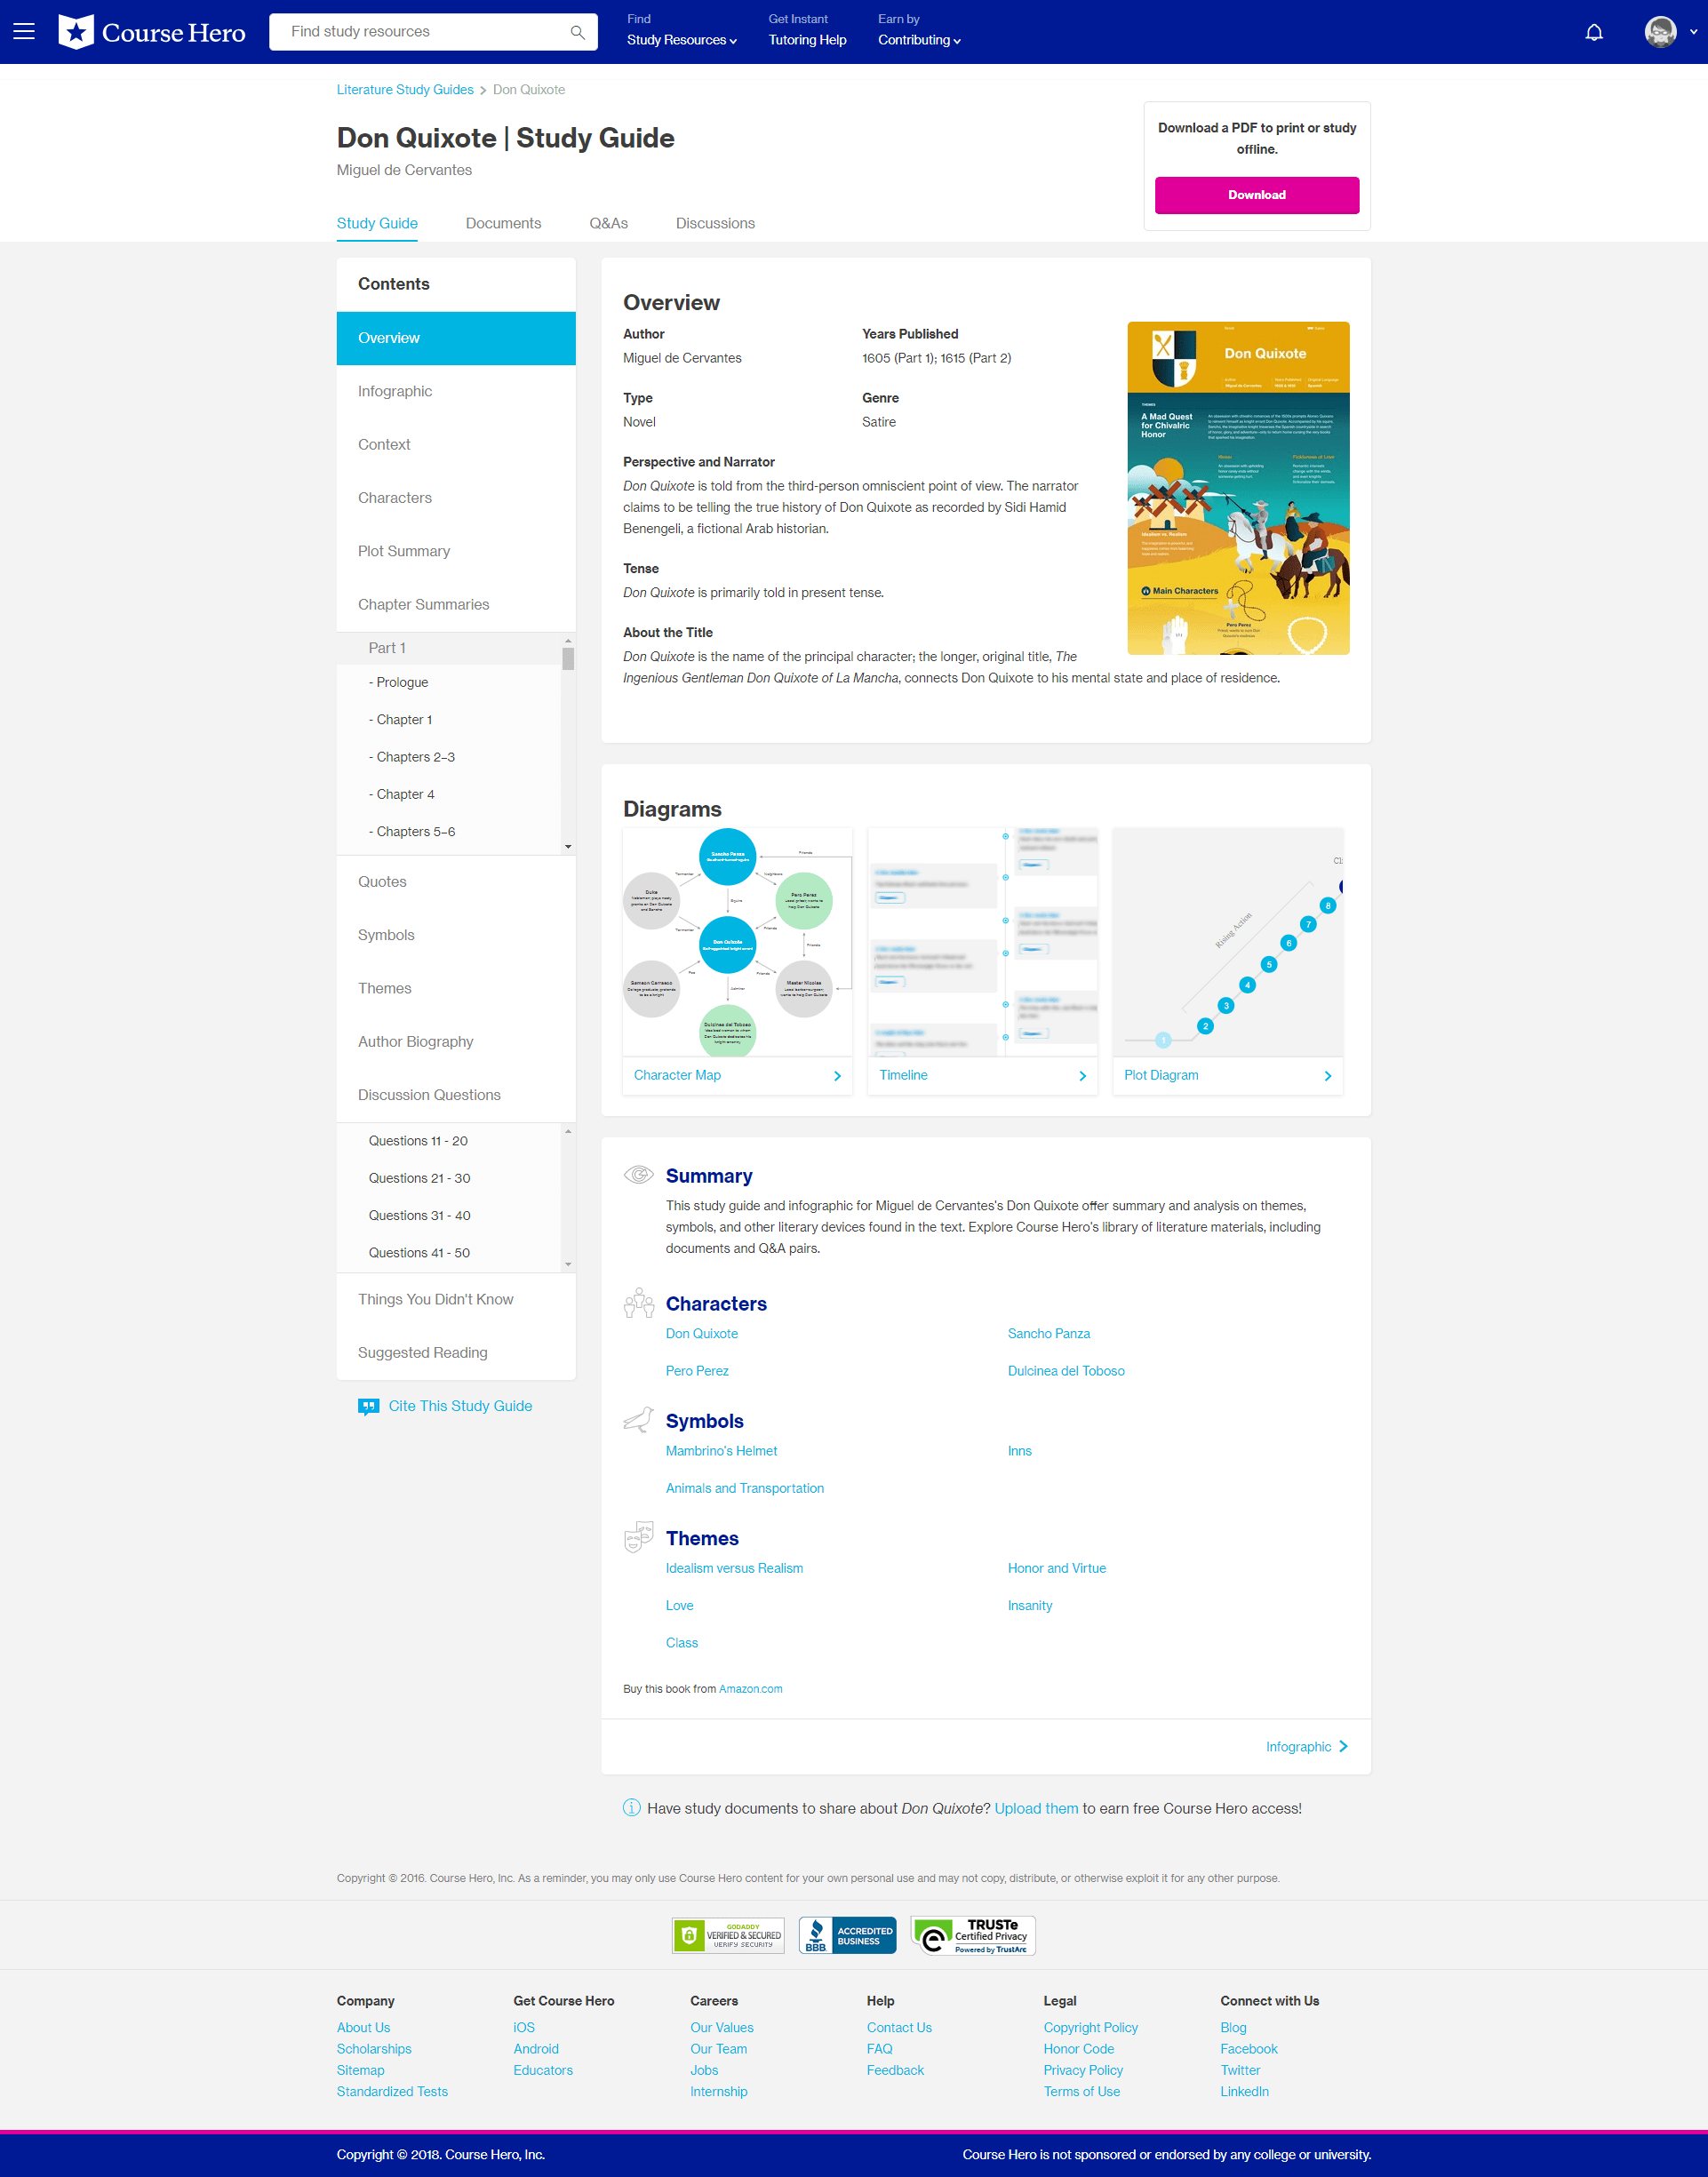Click the Upload them link

click(1036, 1808)
